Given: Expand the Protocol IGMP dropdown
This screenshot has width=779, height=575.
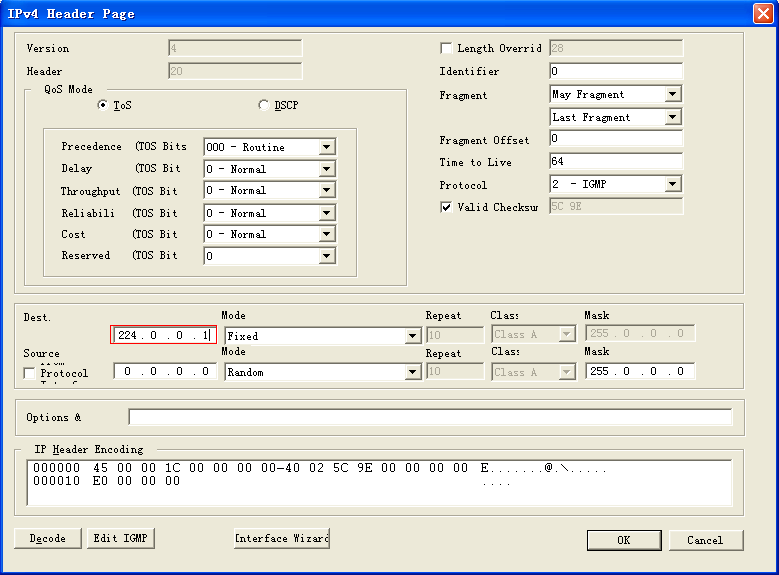Looking at the screenshot, I should click(673, 184).
